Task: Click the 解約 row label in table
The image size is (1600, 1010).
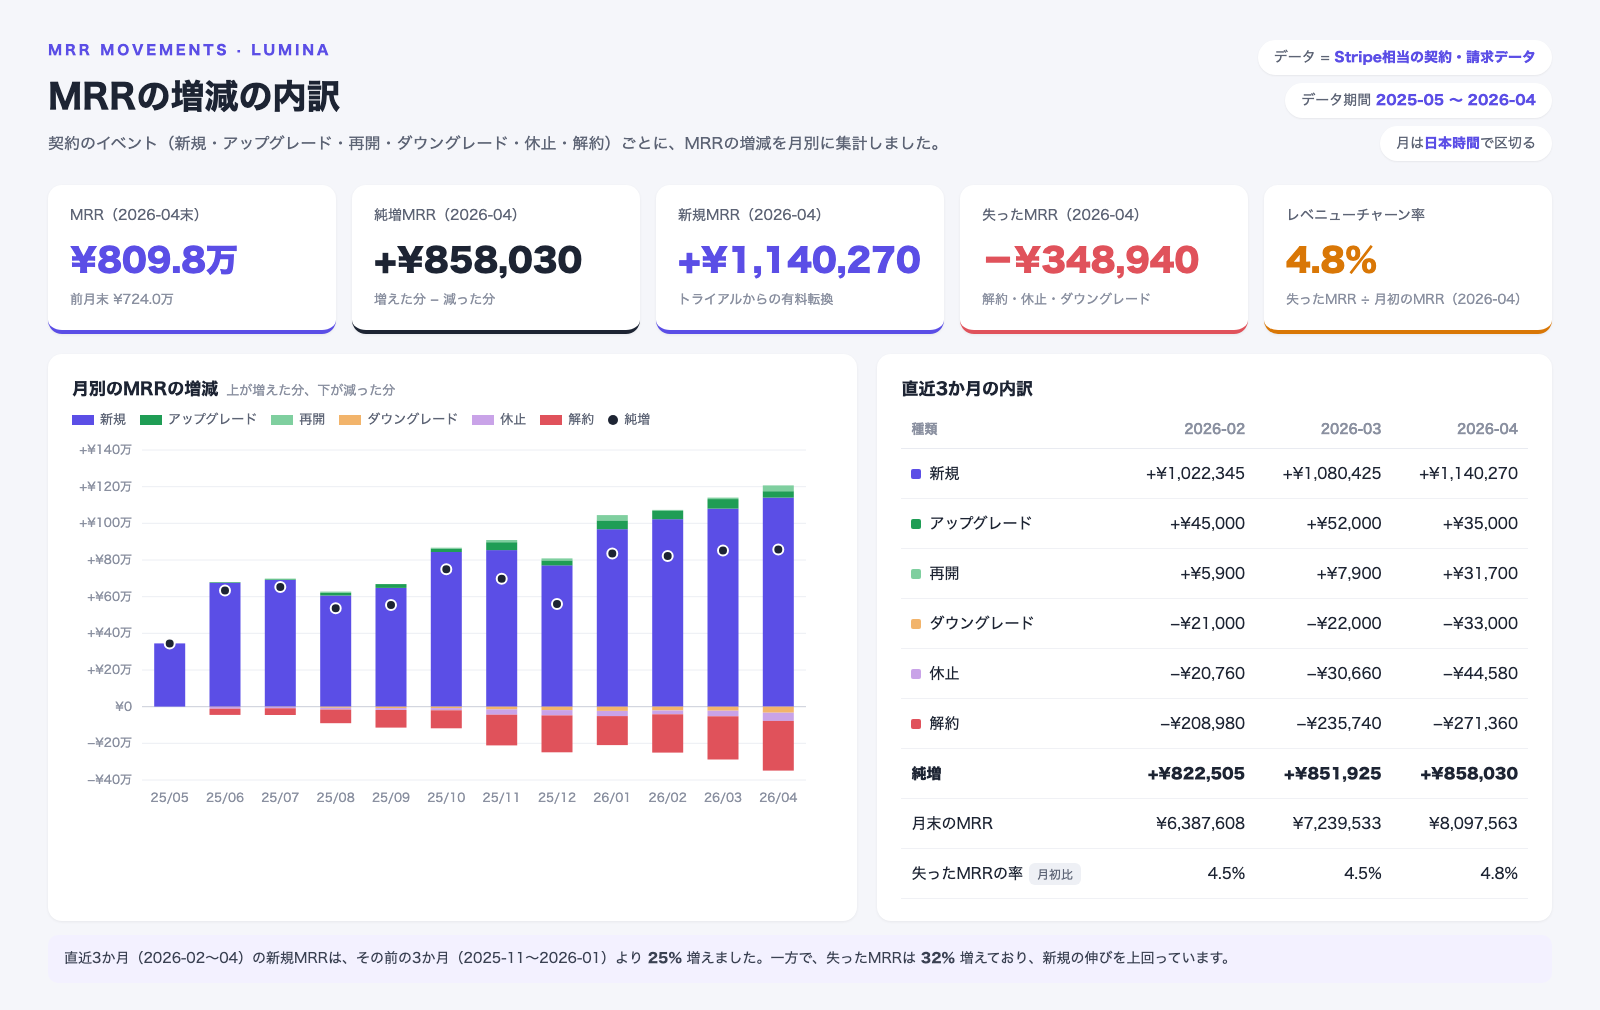Action: 944,724
